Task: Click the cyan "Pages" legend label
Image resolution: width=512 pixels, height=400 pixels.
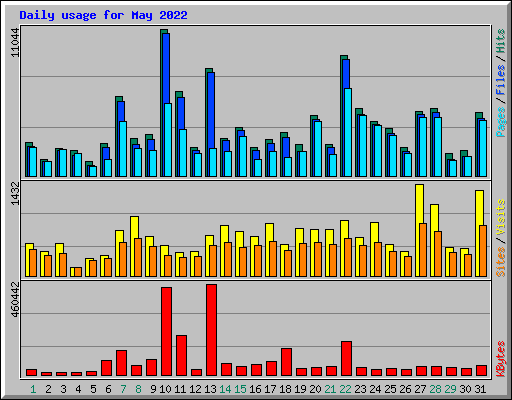Action: pyautogui.click(x=501, y=122)
